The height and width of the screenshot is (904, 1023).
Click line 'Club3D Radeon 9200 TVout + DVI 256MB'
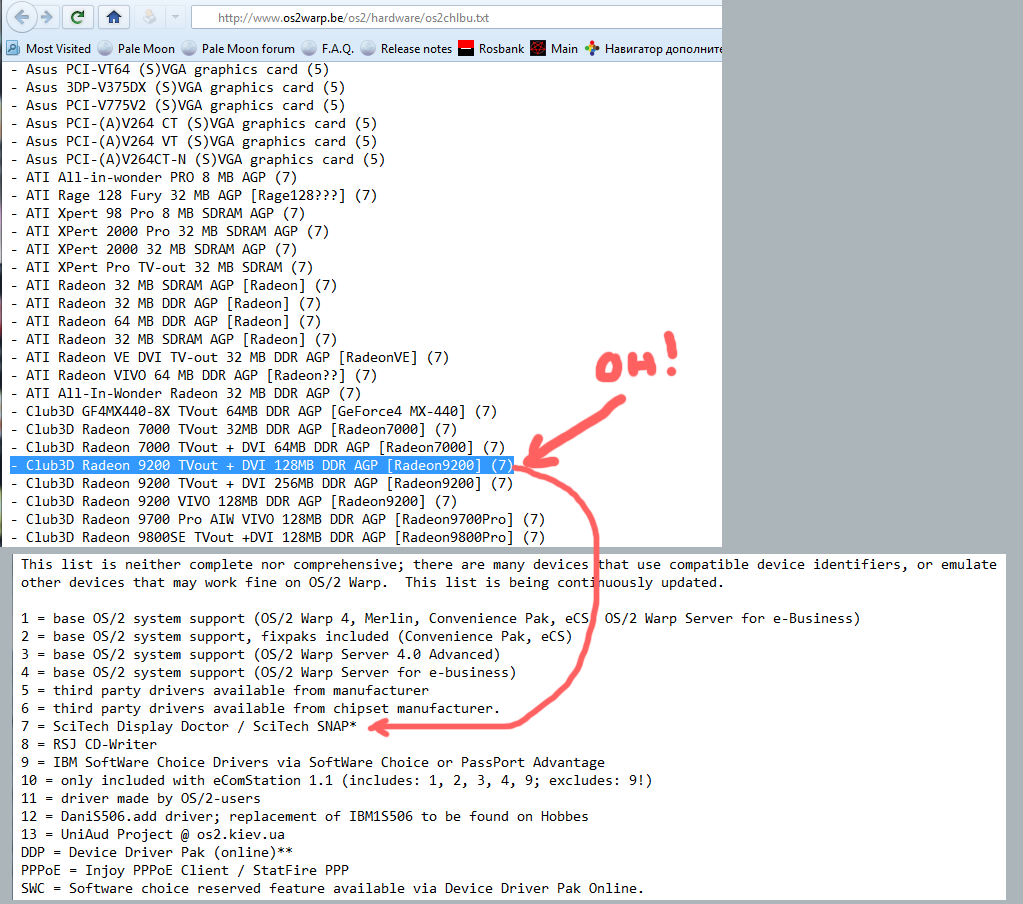point(262,484)
